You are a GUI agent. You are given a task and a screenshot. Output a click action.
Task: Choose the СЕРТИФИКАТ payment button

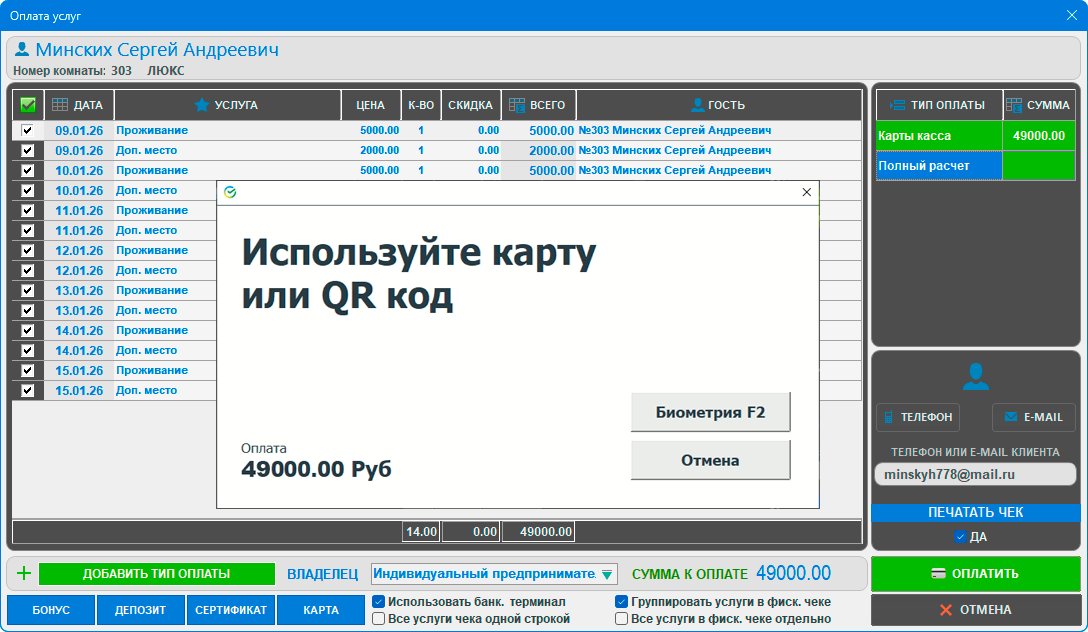pos(230,610)
